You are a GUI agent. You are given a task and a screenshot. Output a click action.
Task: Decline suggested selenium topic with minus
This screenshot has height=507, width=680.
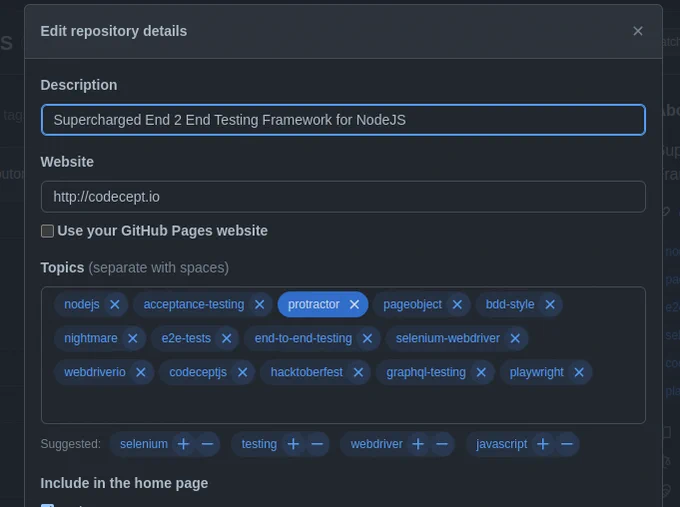[207, 444]
